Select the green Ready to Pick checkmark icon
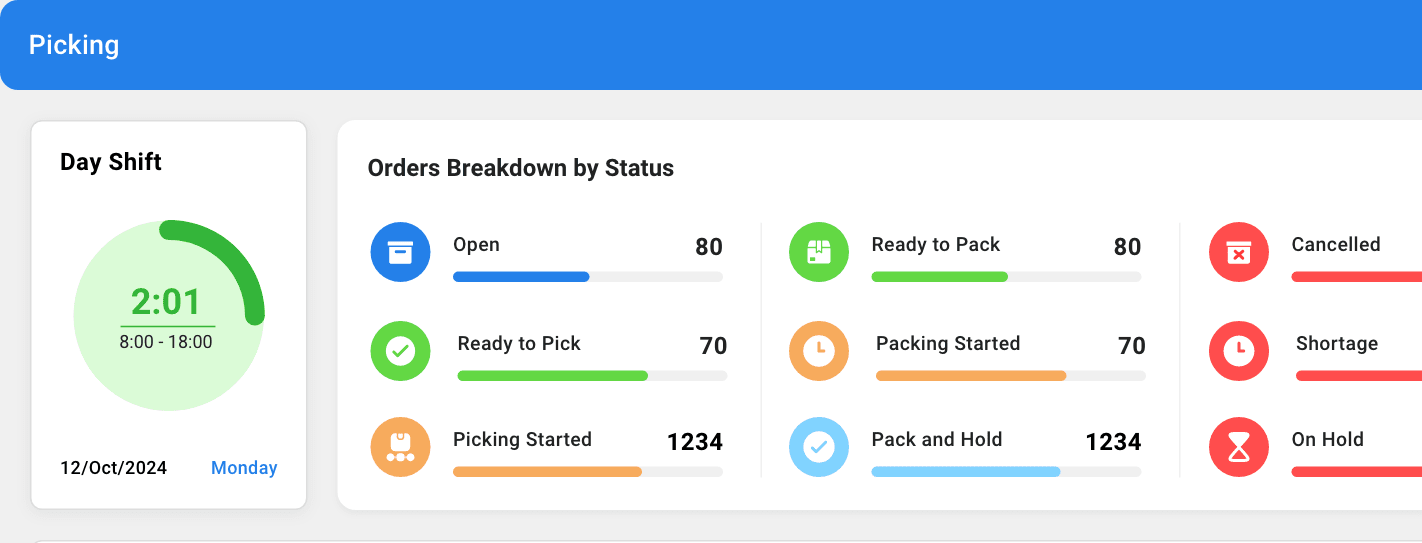Screen dimensions: 1422x543 point(400,351)
